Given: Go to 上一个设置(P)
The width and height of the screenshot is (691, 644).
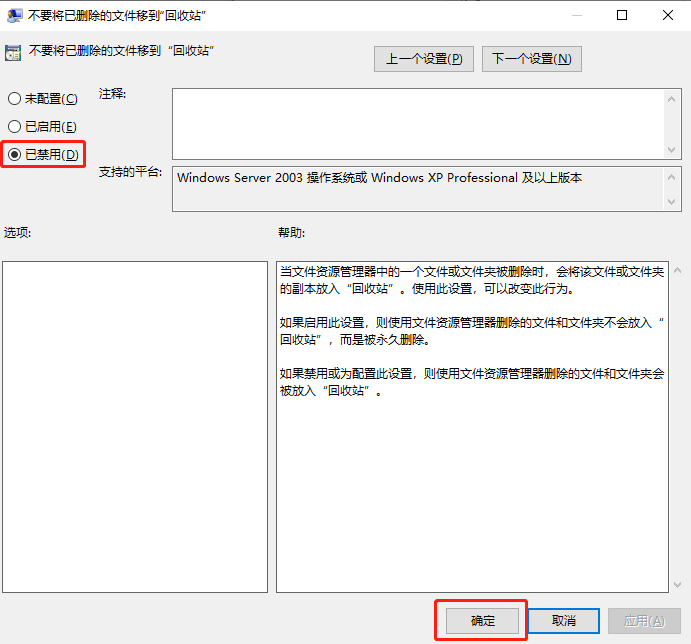Looking at the screenshot, I should [424, 59].
